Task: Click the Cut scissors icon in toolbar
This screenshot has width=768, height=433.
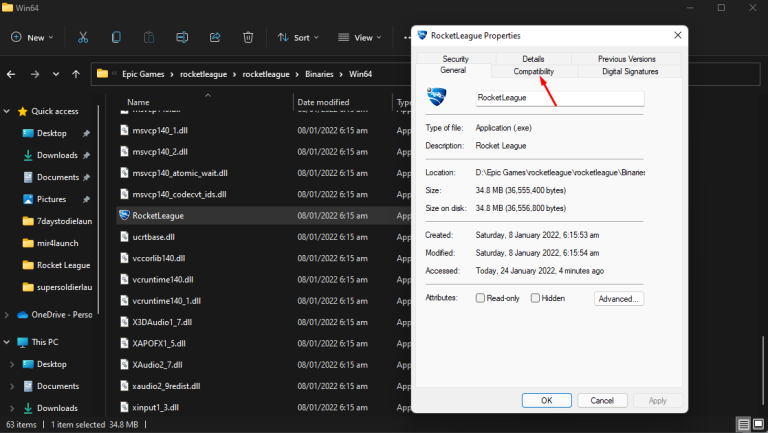Action: [83, 37]
